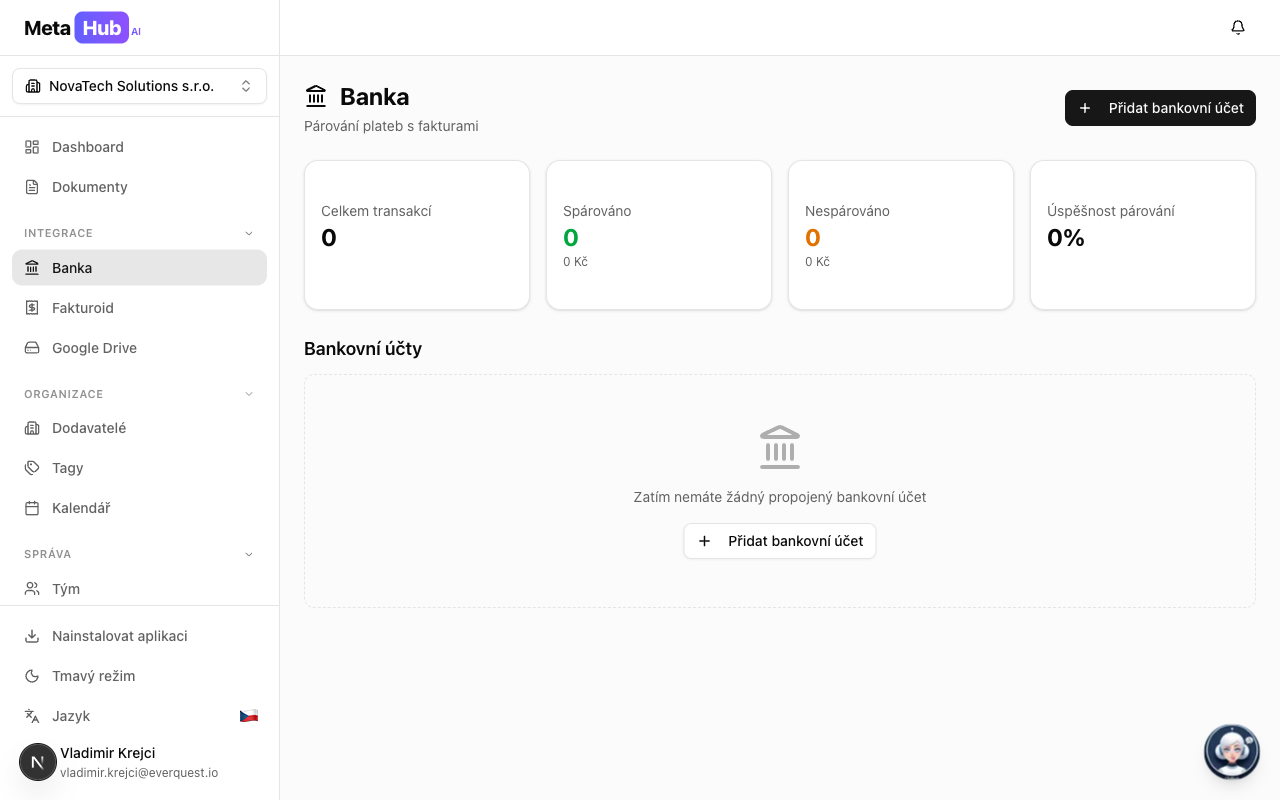Click the notifications bell icon
Viewport: 1280px width, 800px height.
1238,28
